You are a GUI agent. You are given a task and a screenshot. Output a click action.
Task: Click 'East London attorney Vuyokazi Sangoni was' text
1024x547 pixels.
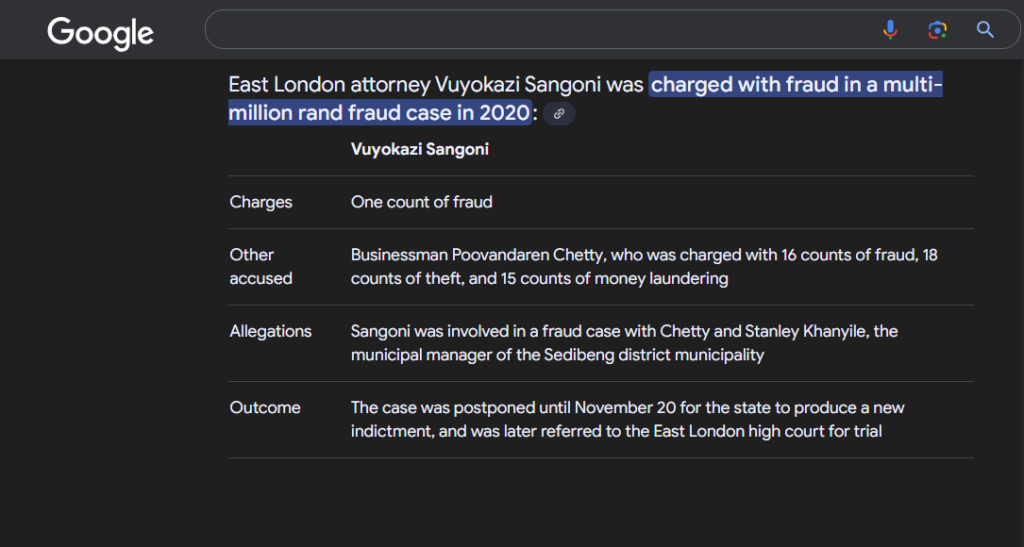tap(436, 84)
